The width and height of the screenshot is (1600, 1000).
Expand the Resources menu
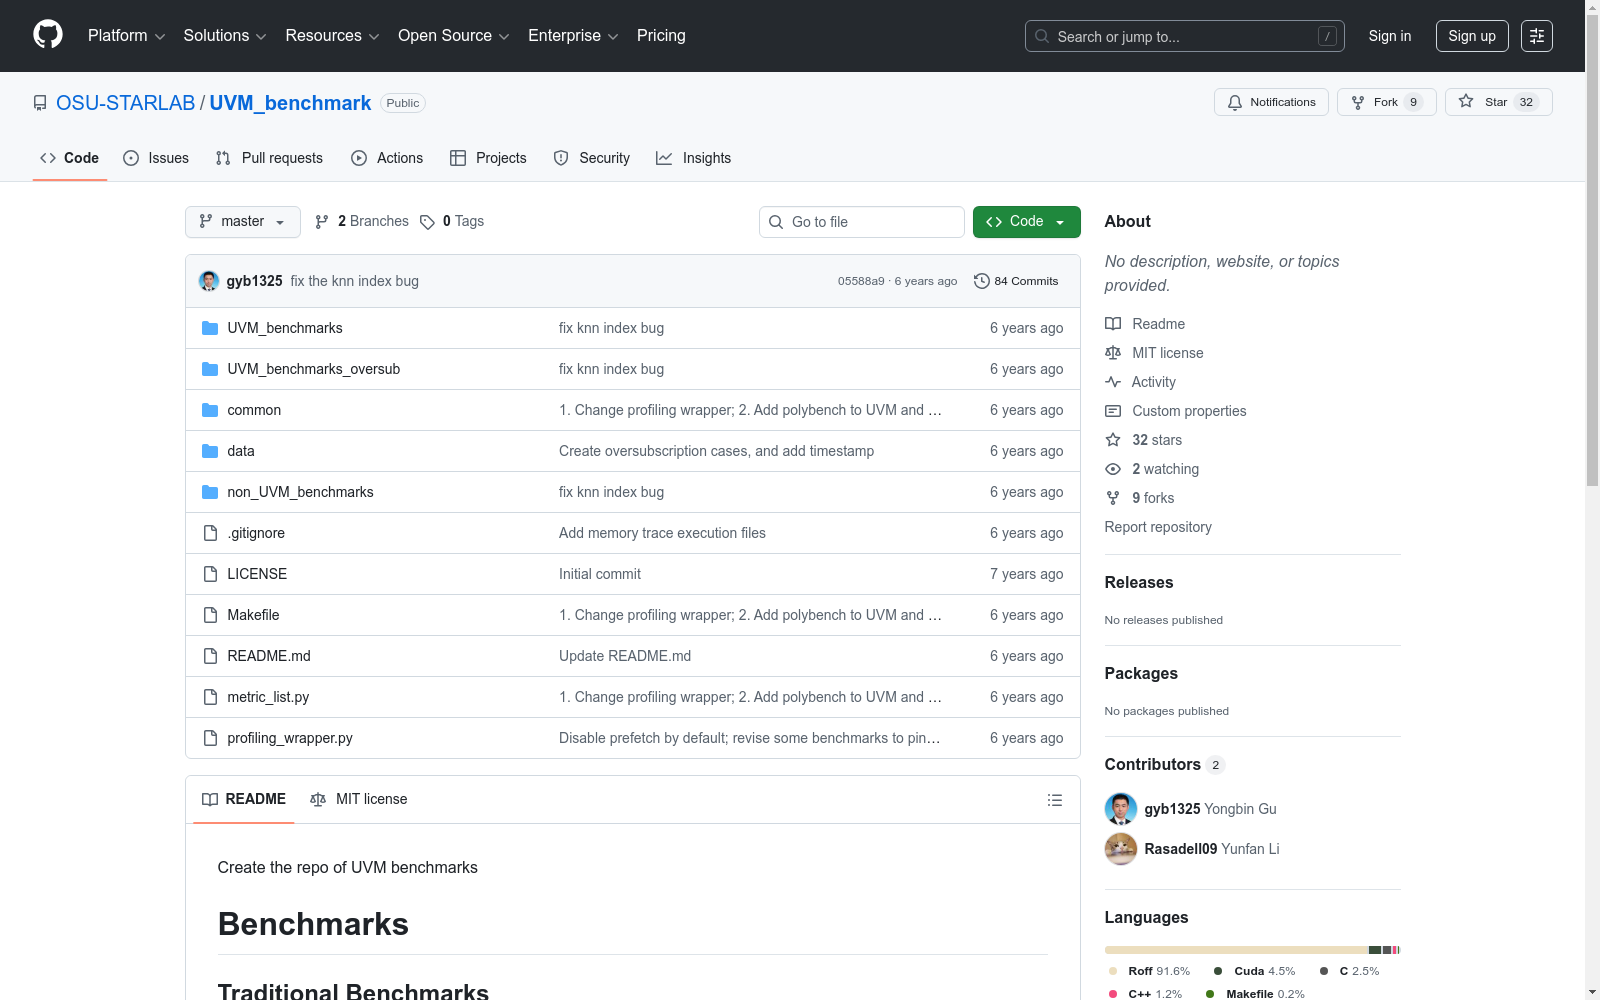point(332,36)
